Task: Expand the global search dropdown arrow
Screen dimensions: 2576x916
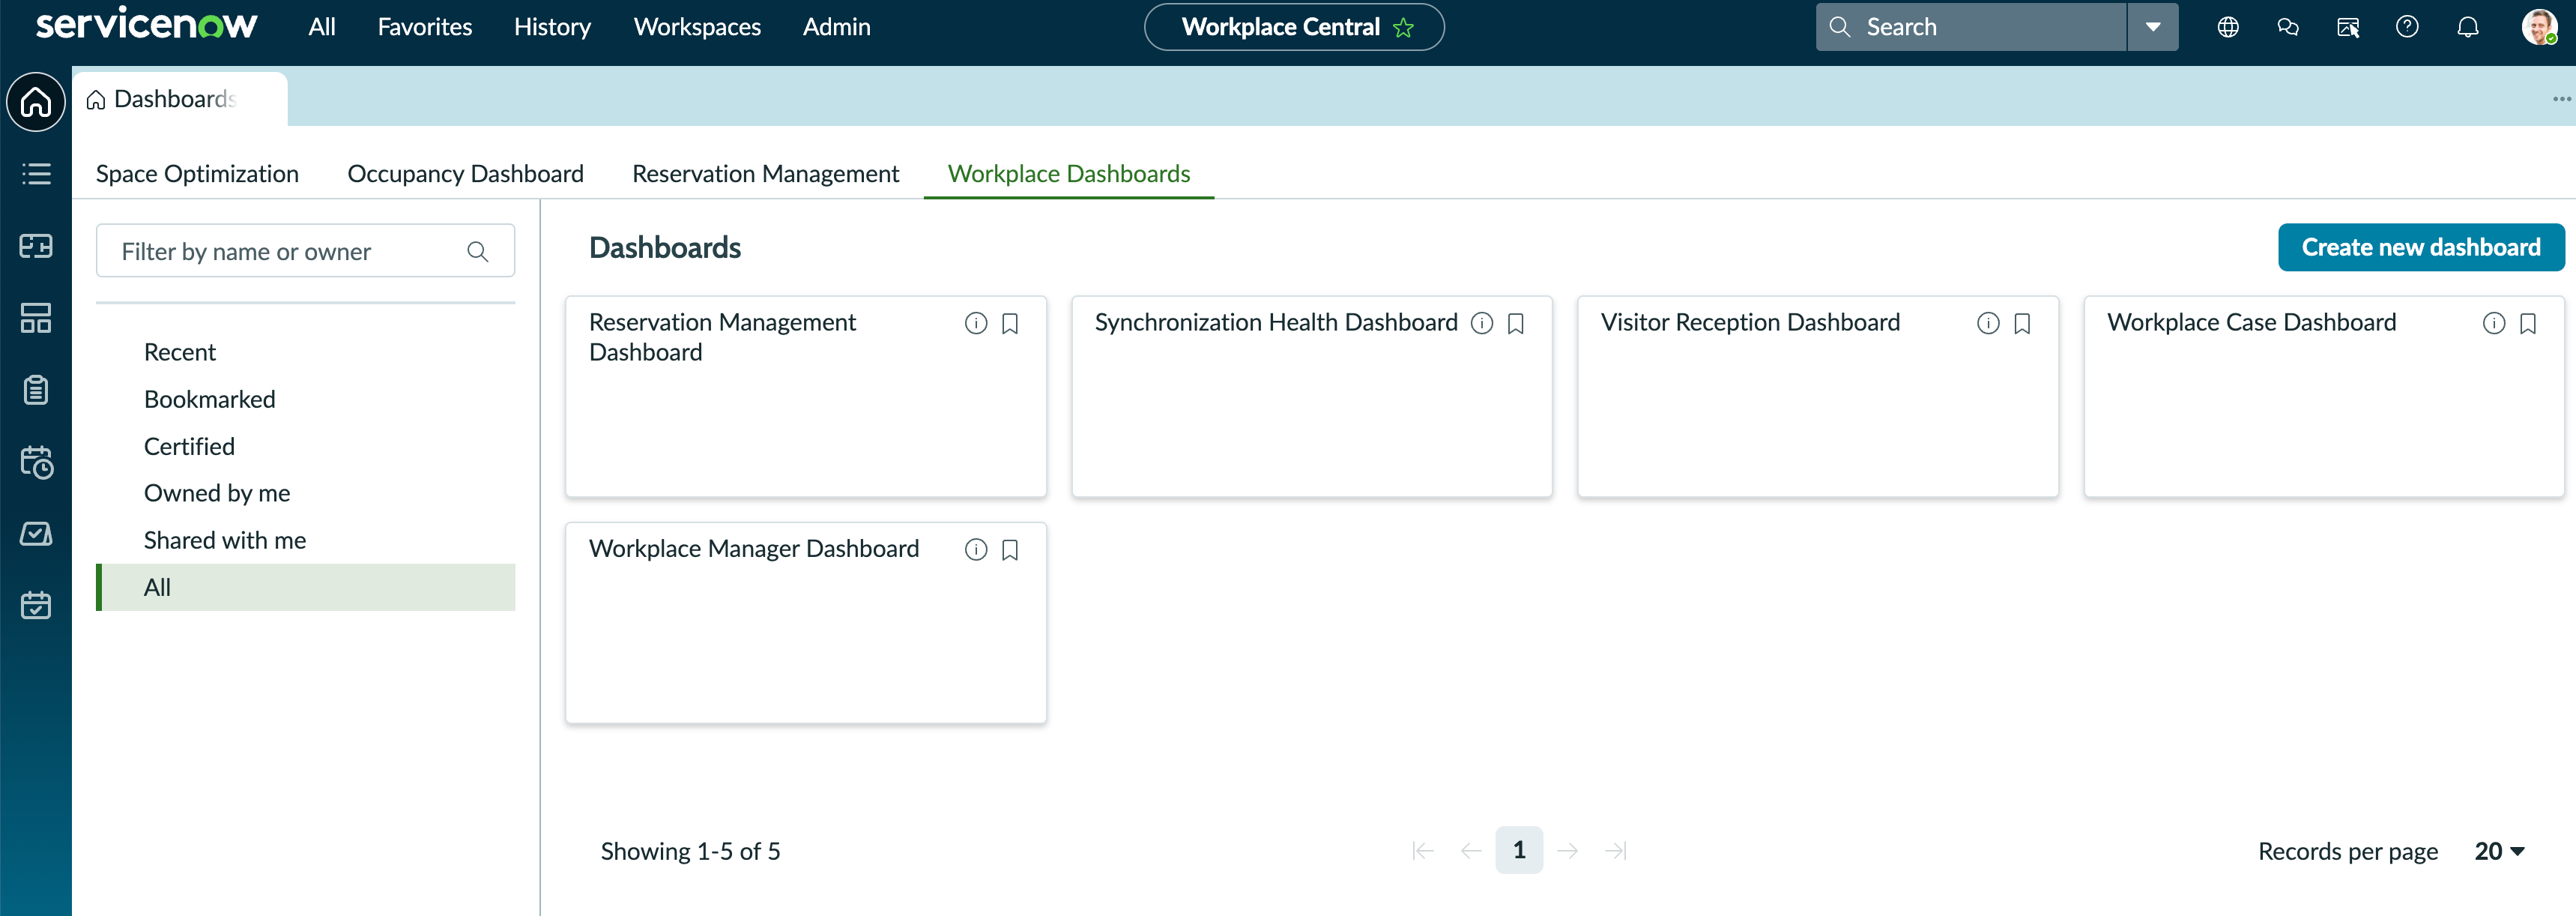Action: [x=2153, y=27]
